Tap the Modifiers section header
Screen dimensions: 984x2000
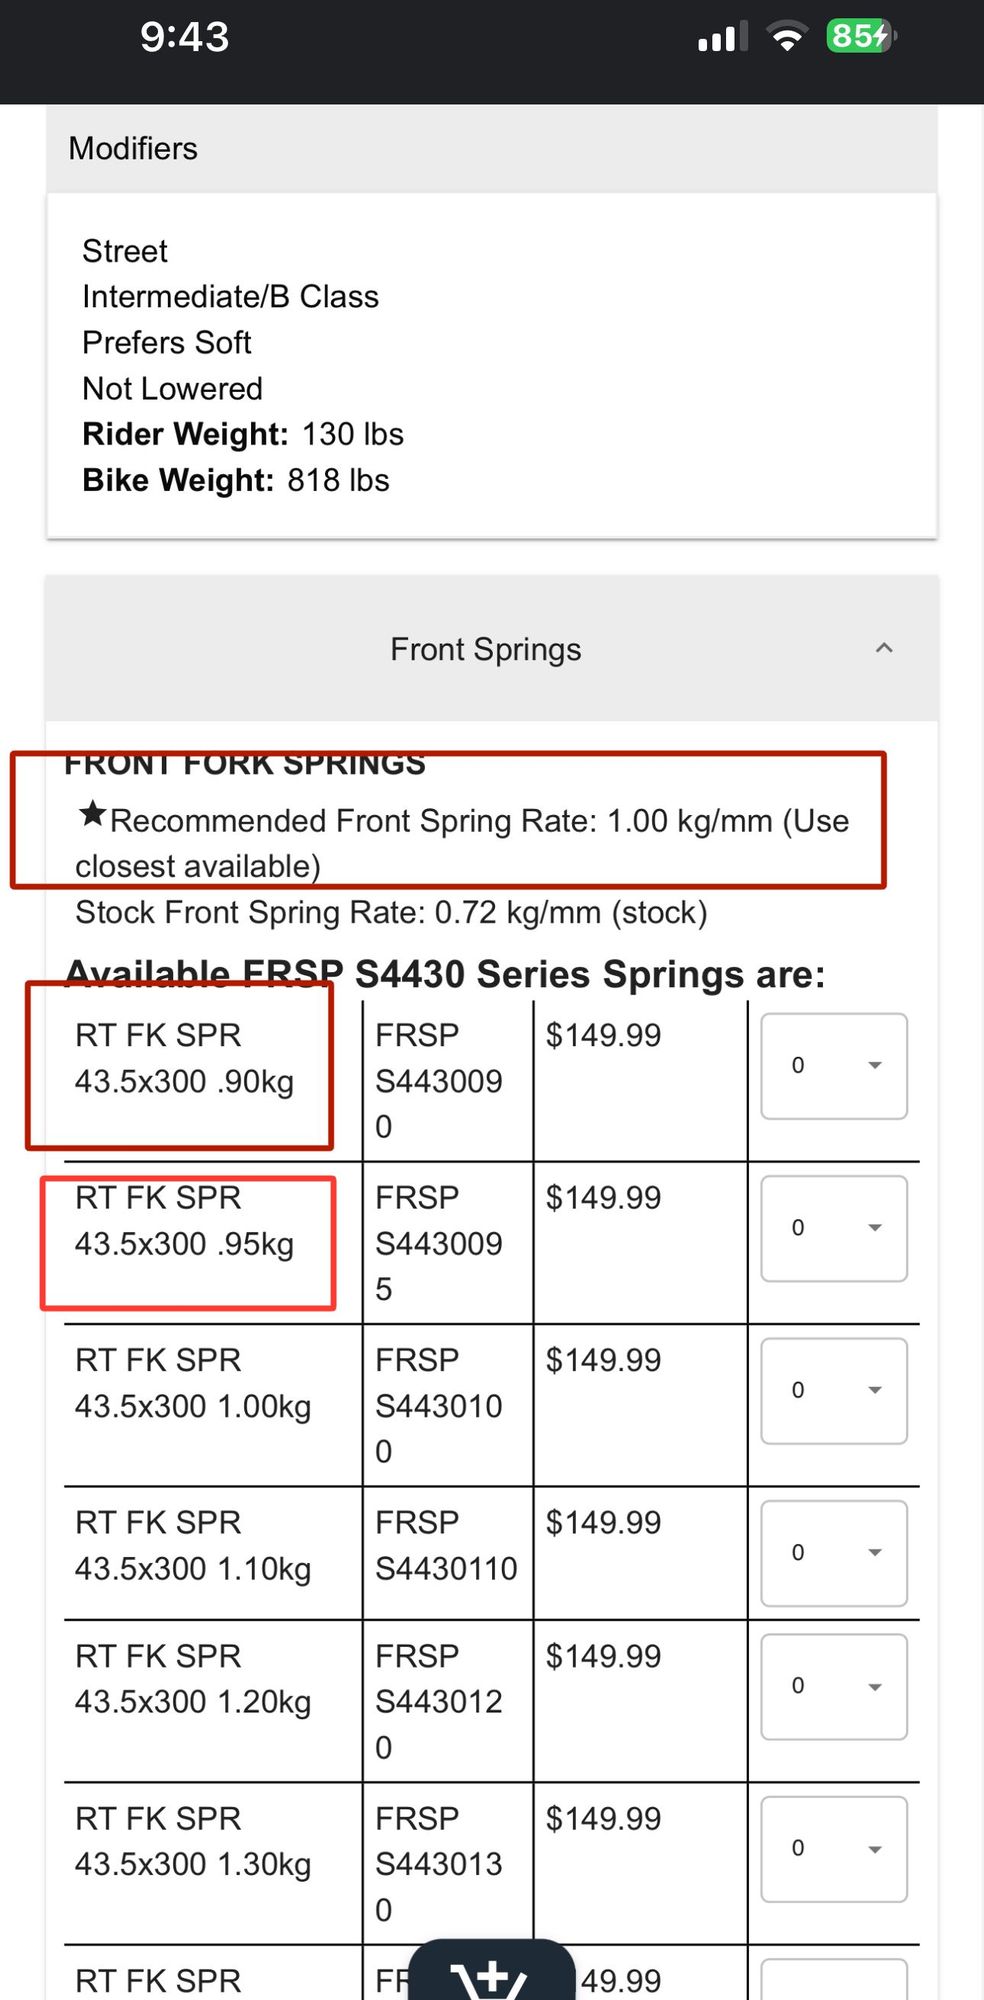133,149
